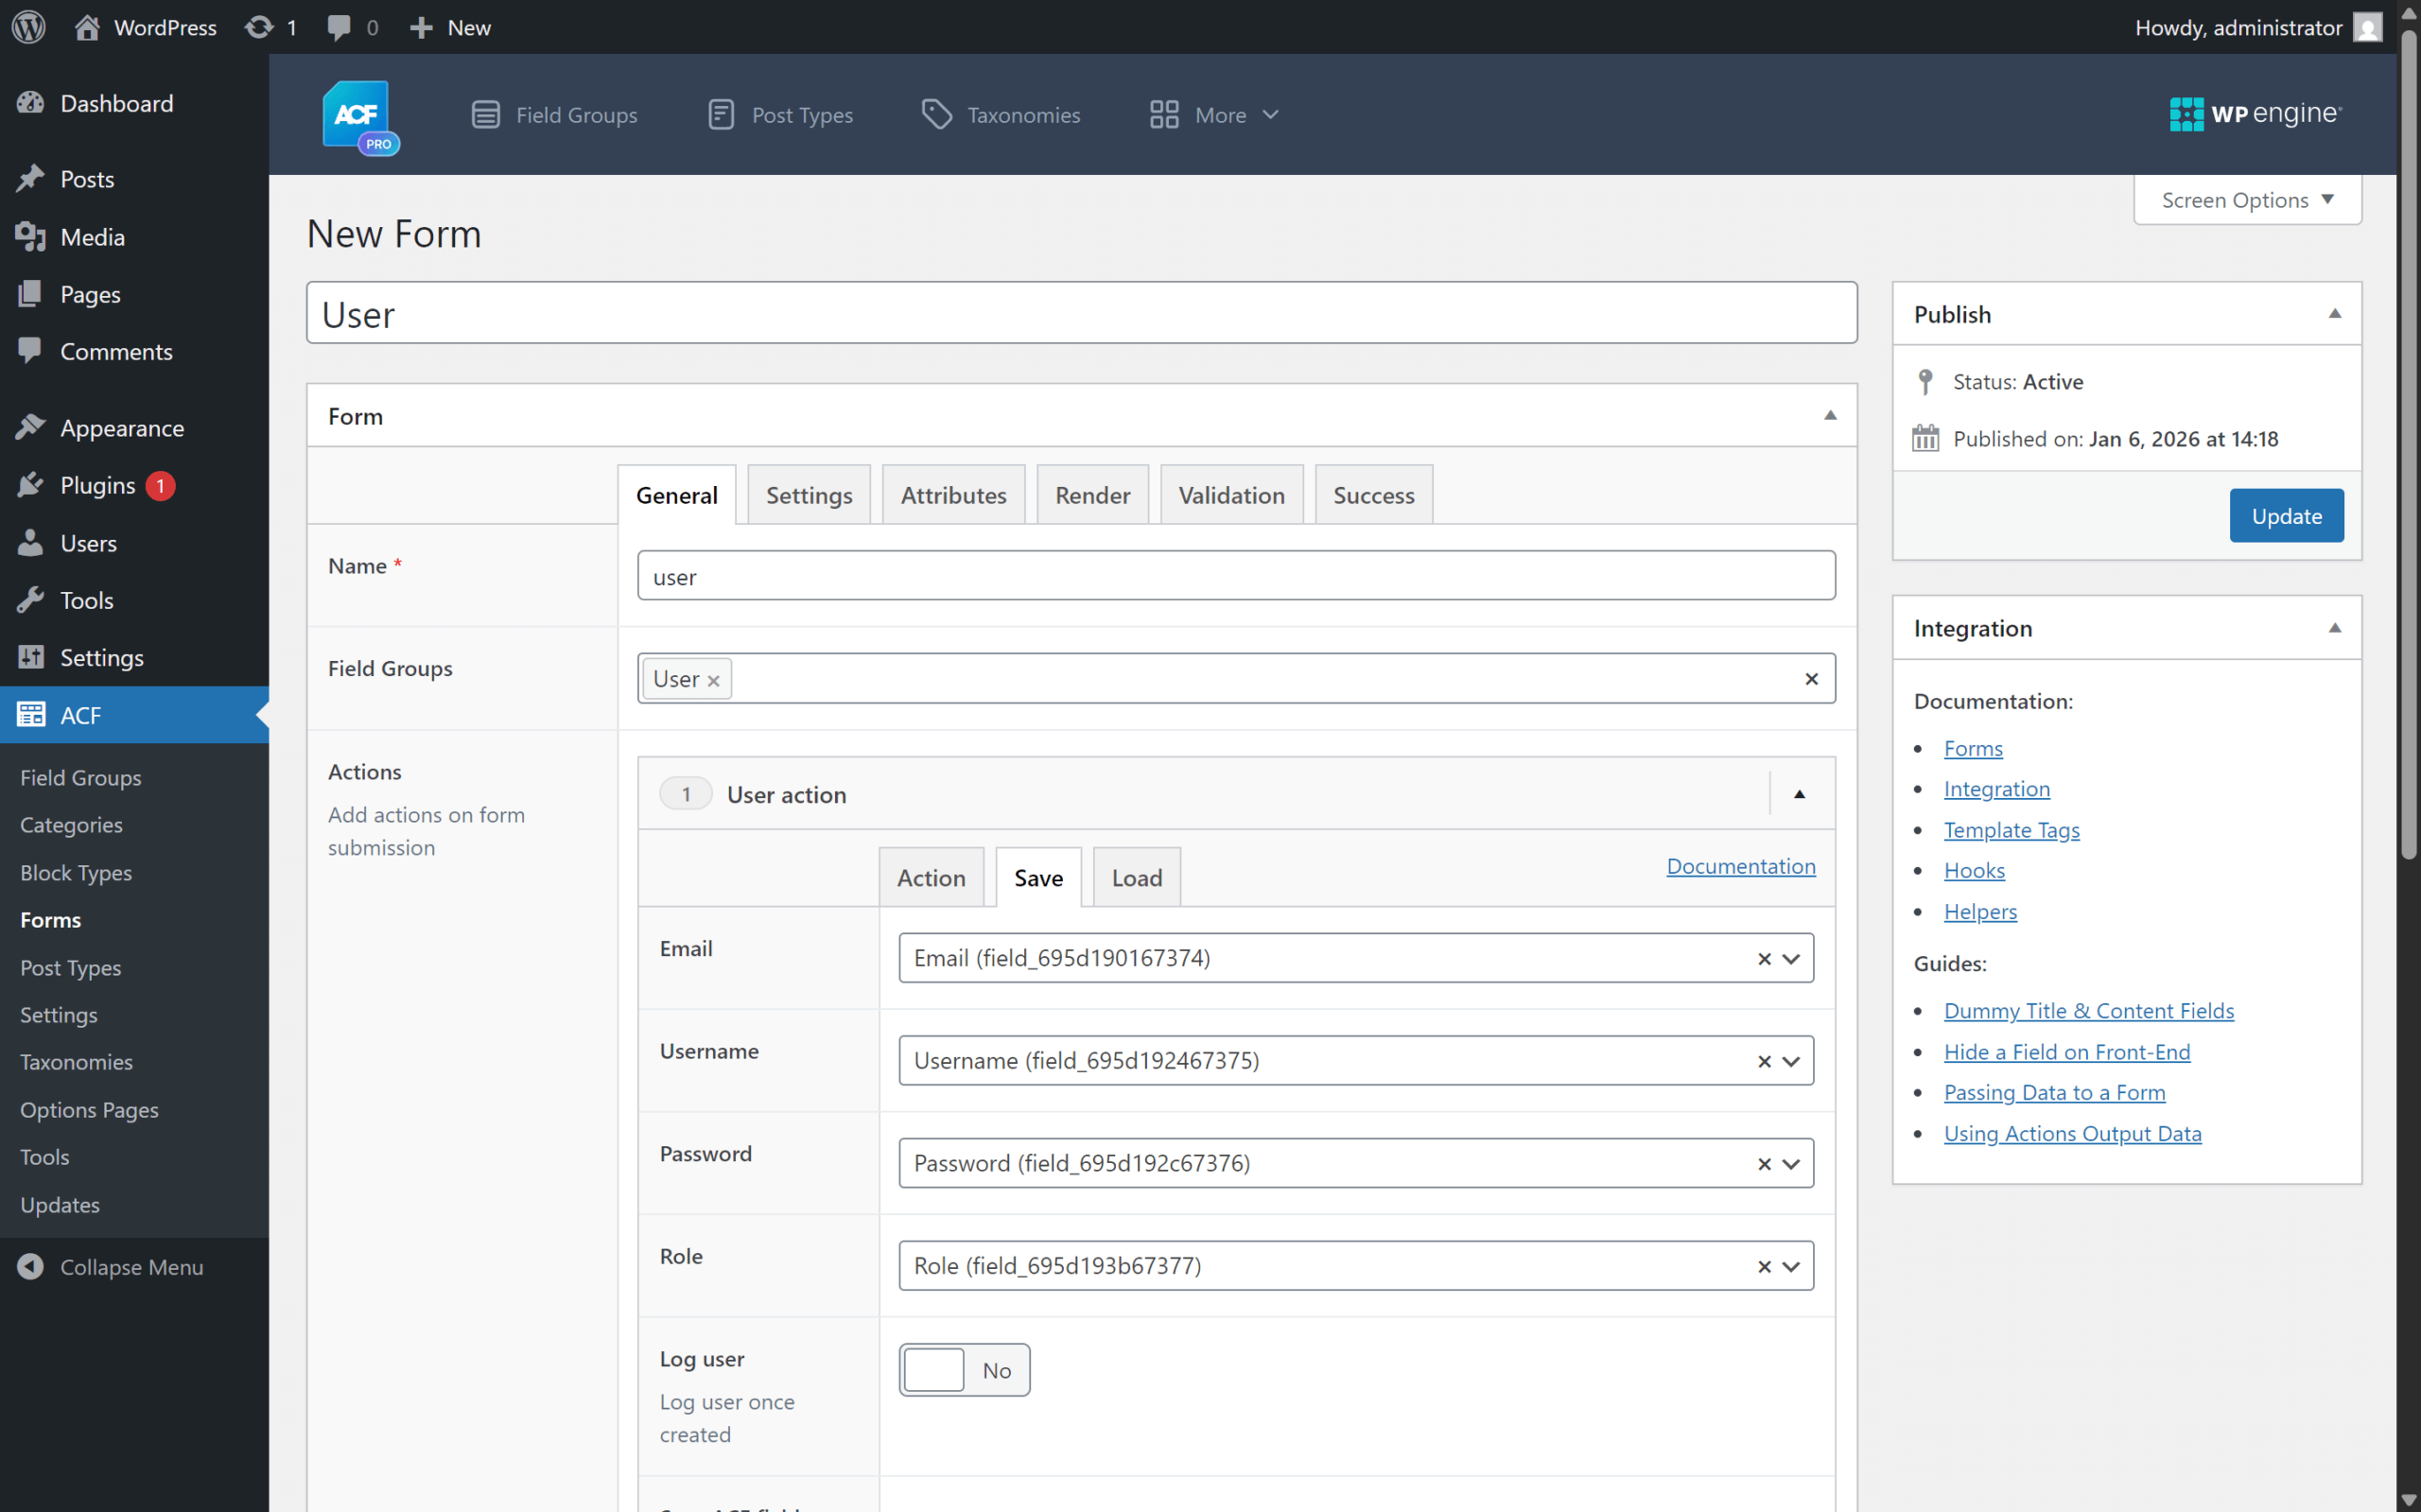Image resolution: width=2421 pixels, height=1512 pixels.
Task: Open the Email field select dropdown
Action: pos(1790,957)
